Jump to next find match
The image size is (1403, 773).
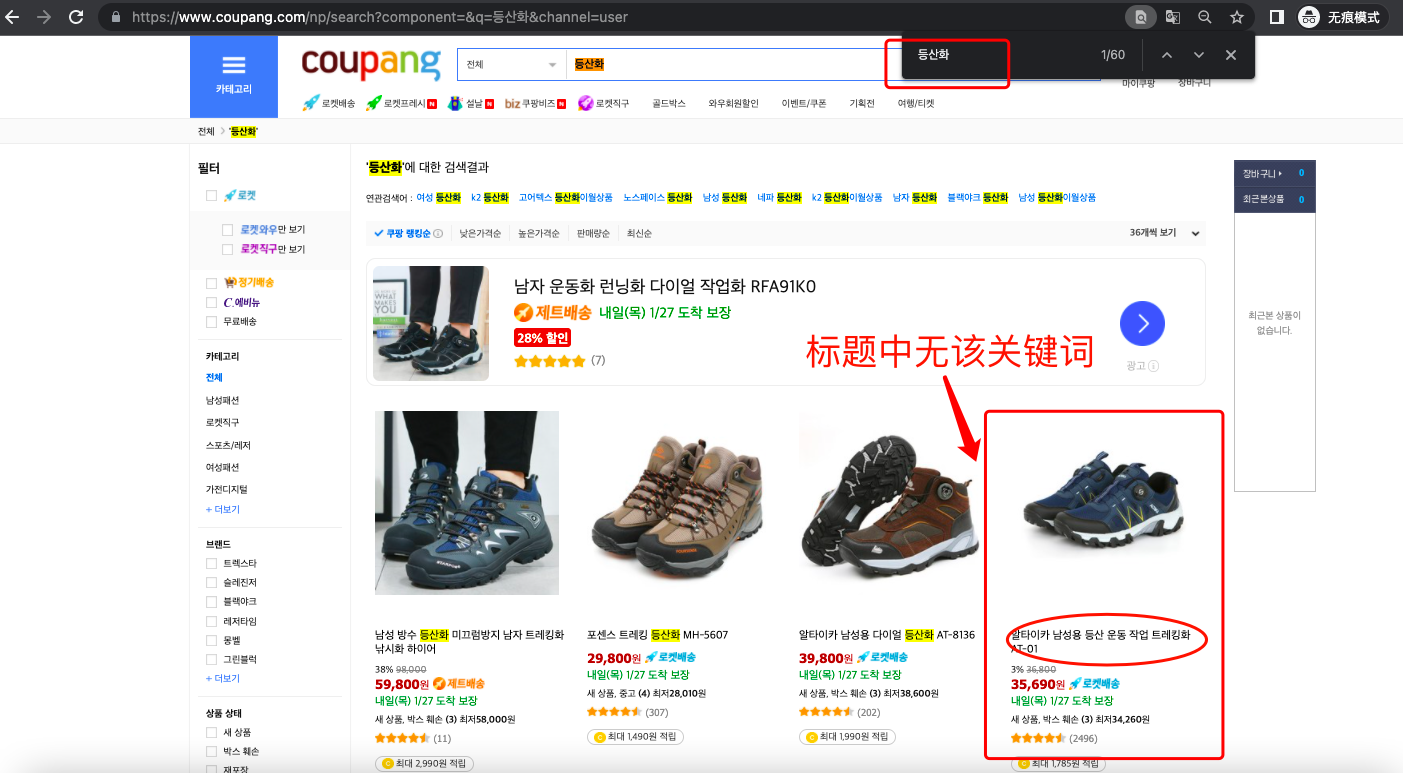pyautogui.click(x=1199, y=55)
